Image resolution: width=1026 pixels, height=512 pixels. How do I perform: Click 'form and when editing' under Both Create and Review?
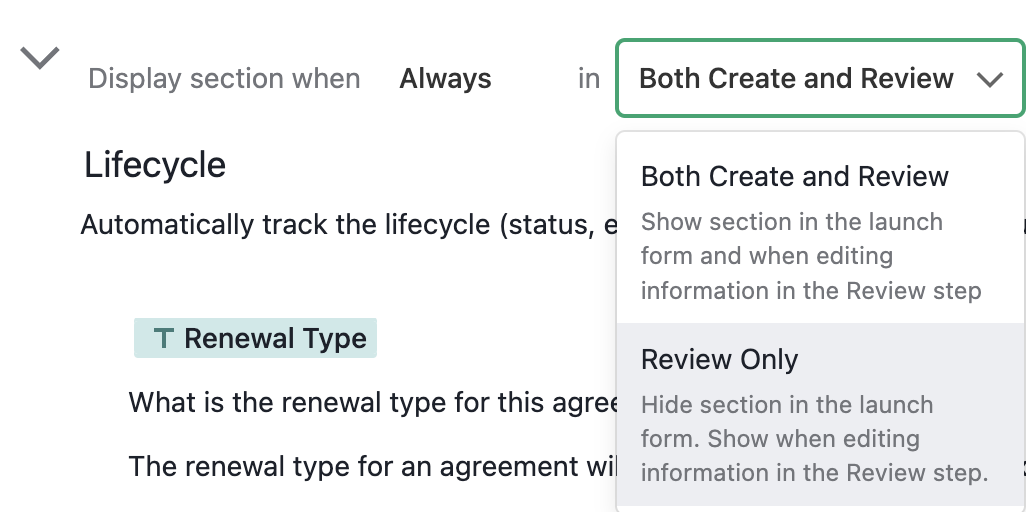tap(767, 256)
